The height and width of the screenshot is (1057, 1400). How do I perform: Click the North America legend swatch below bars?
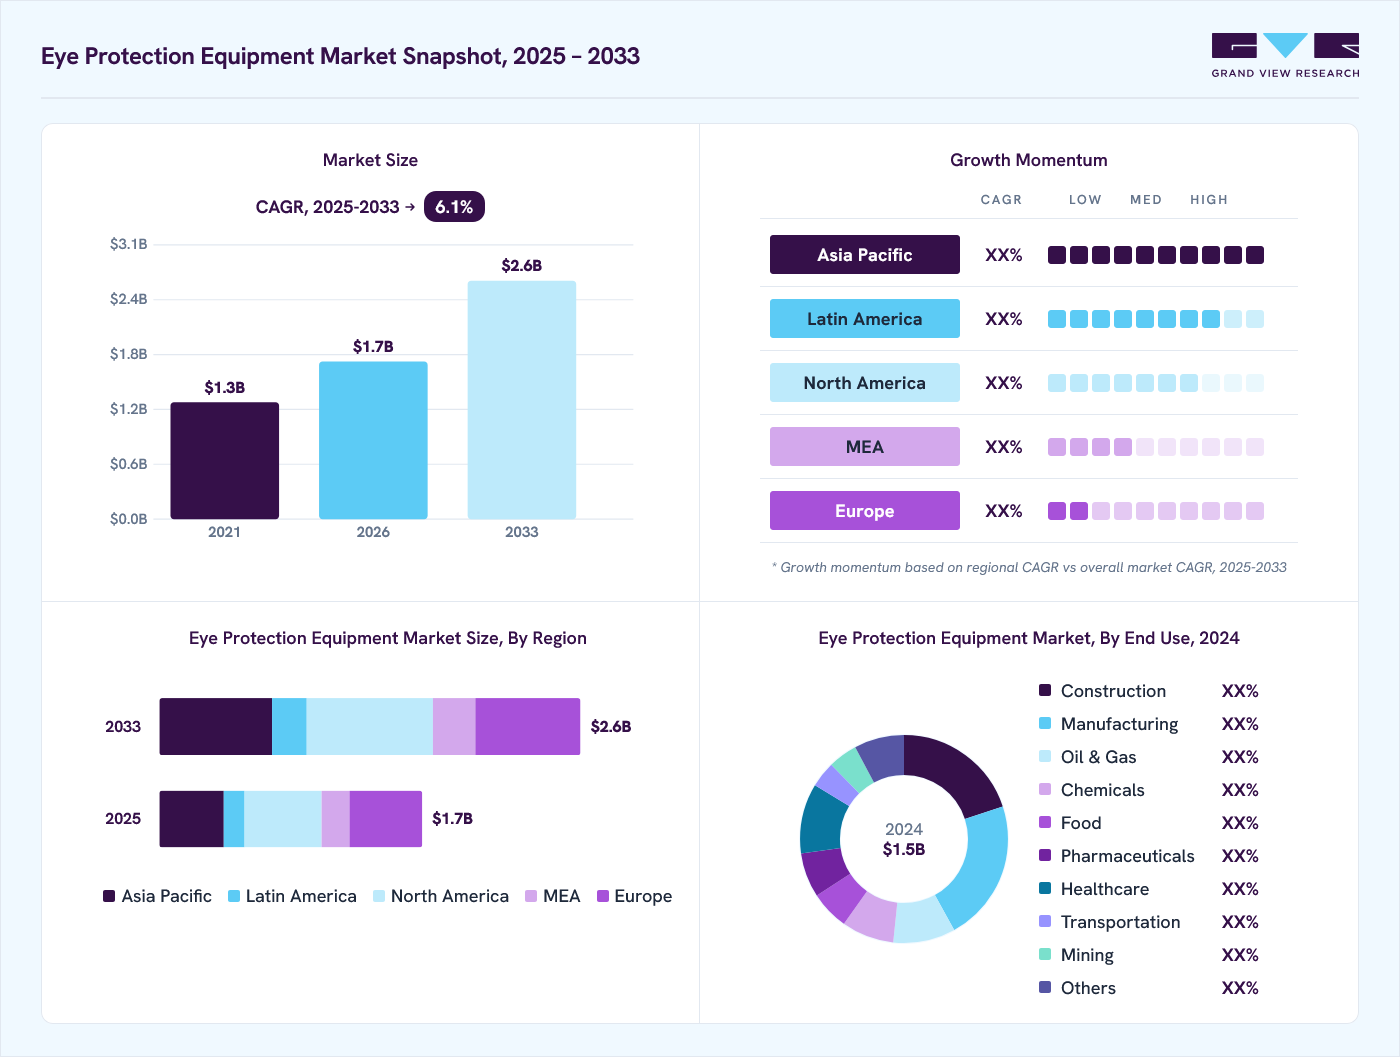coord(379,896)
